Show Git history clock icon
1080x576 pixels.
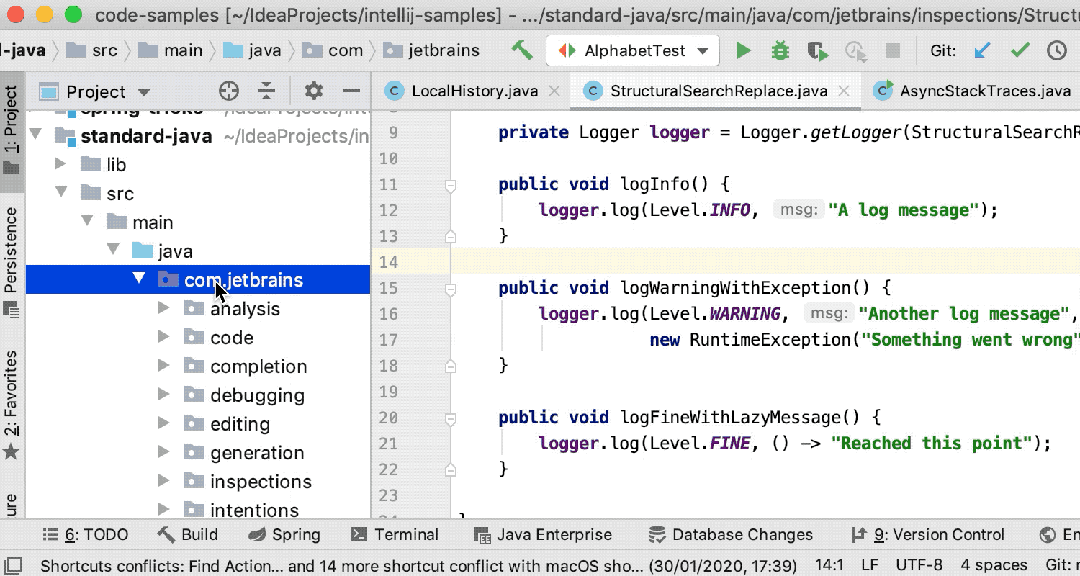(1057, 50)
